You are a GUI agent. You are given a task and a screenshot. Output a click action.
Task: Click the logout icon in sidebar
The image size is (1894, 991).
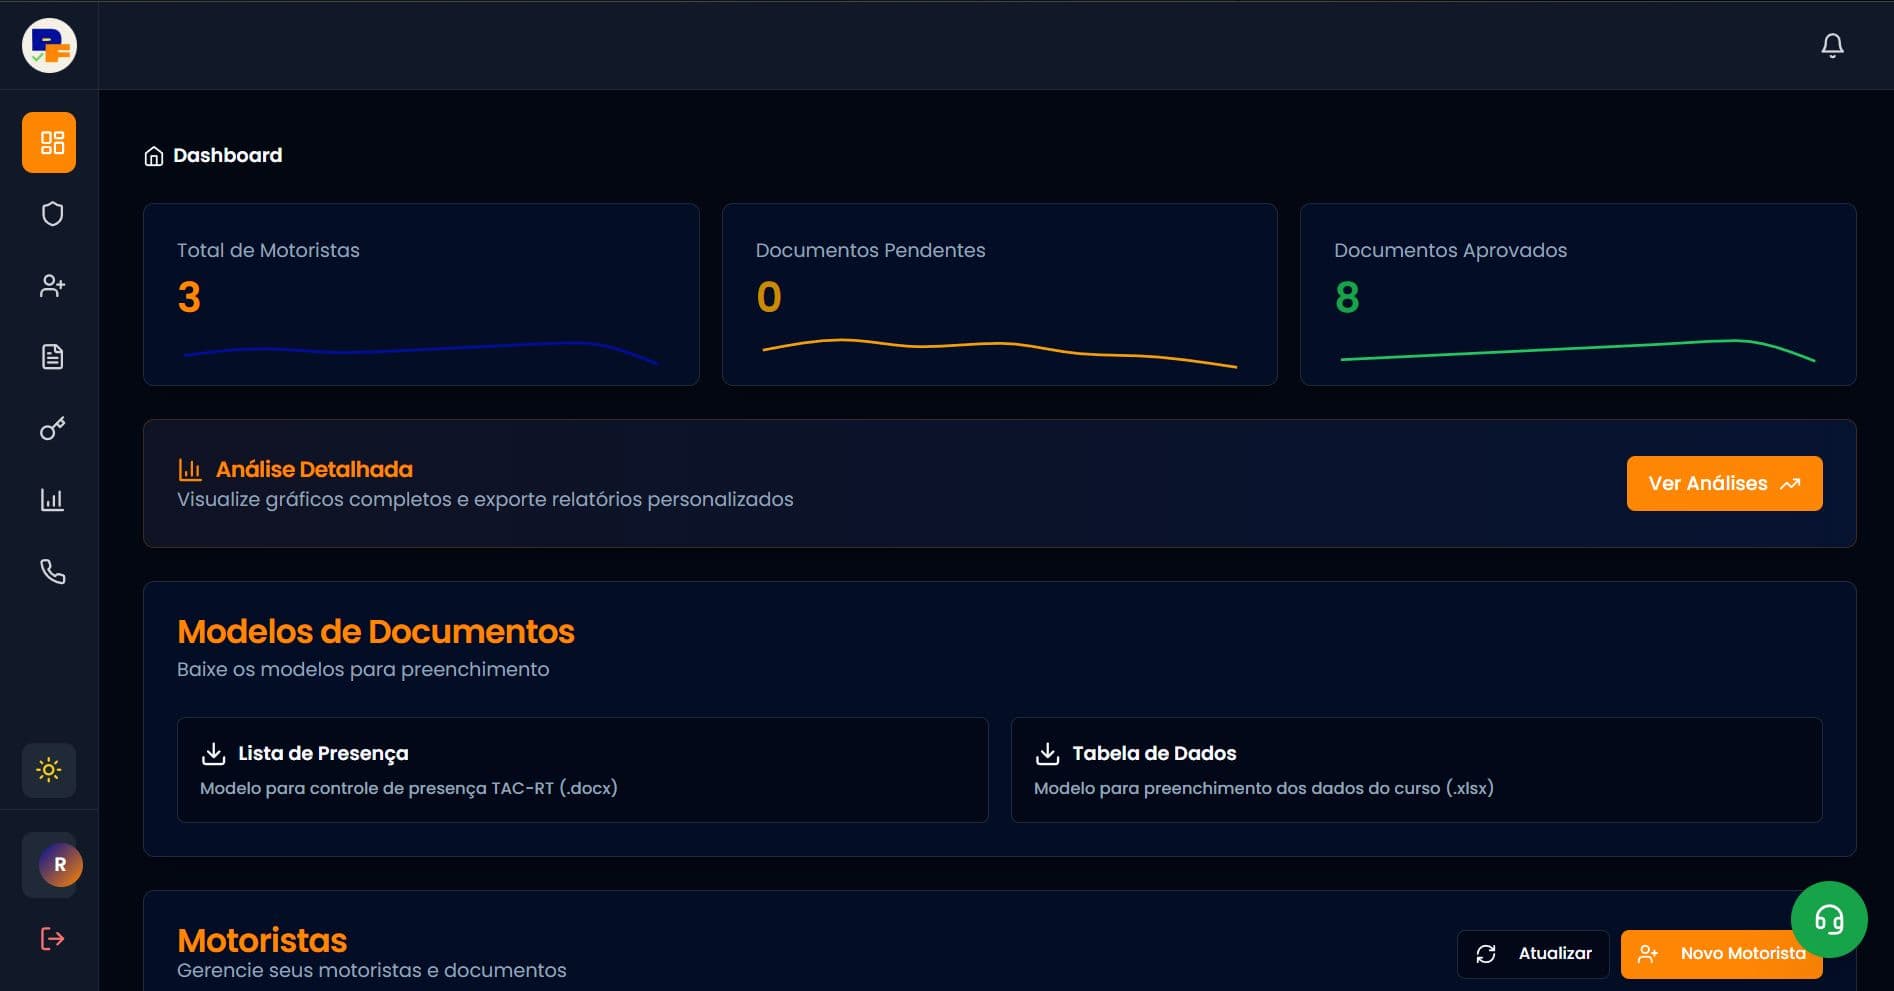[x=52, y=938]
